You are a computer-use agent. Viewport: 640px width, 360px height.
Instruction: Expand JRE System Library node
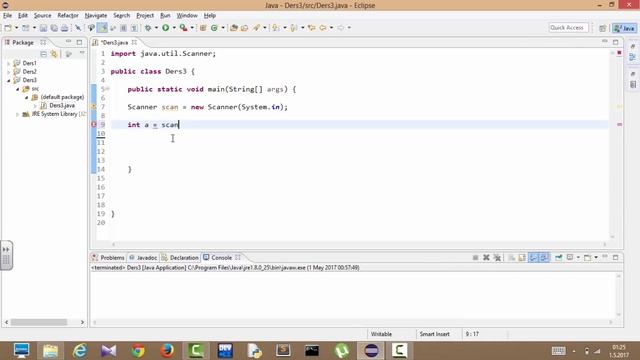(x=18, y=114)
